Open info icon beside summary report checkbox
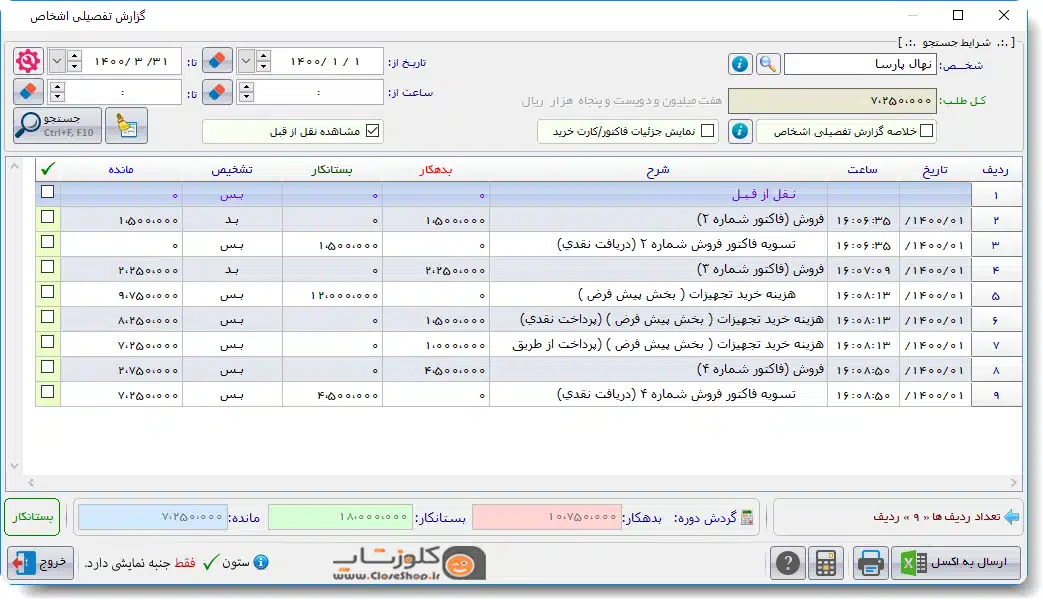This screenshot has height=600, width=1043. tap(740, 131)
